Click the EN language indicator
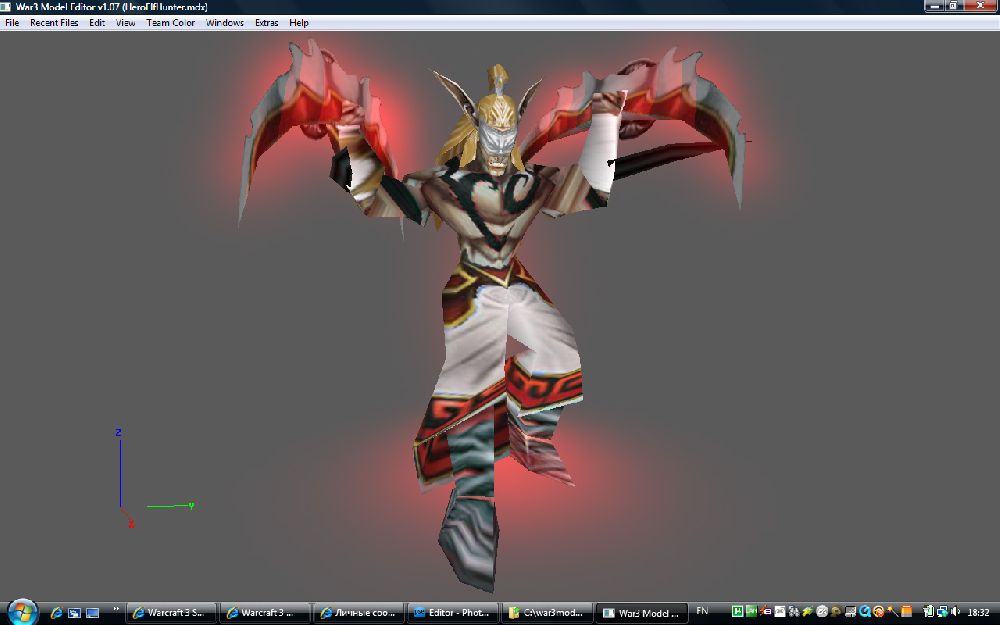Viewport: 1000px width, 625px height. tap(702, 611)
